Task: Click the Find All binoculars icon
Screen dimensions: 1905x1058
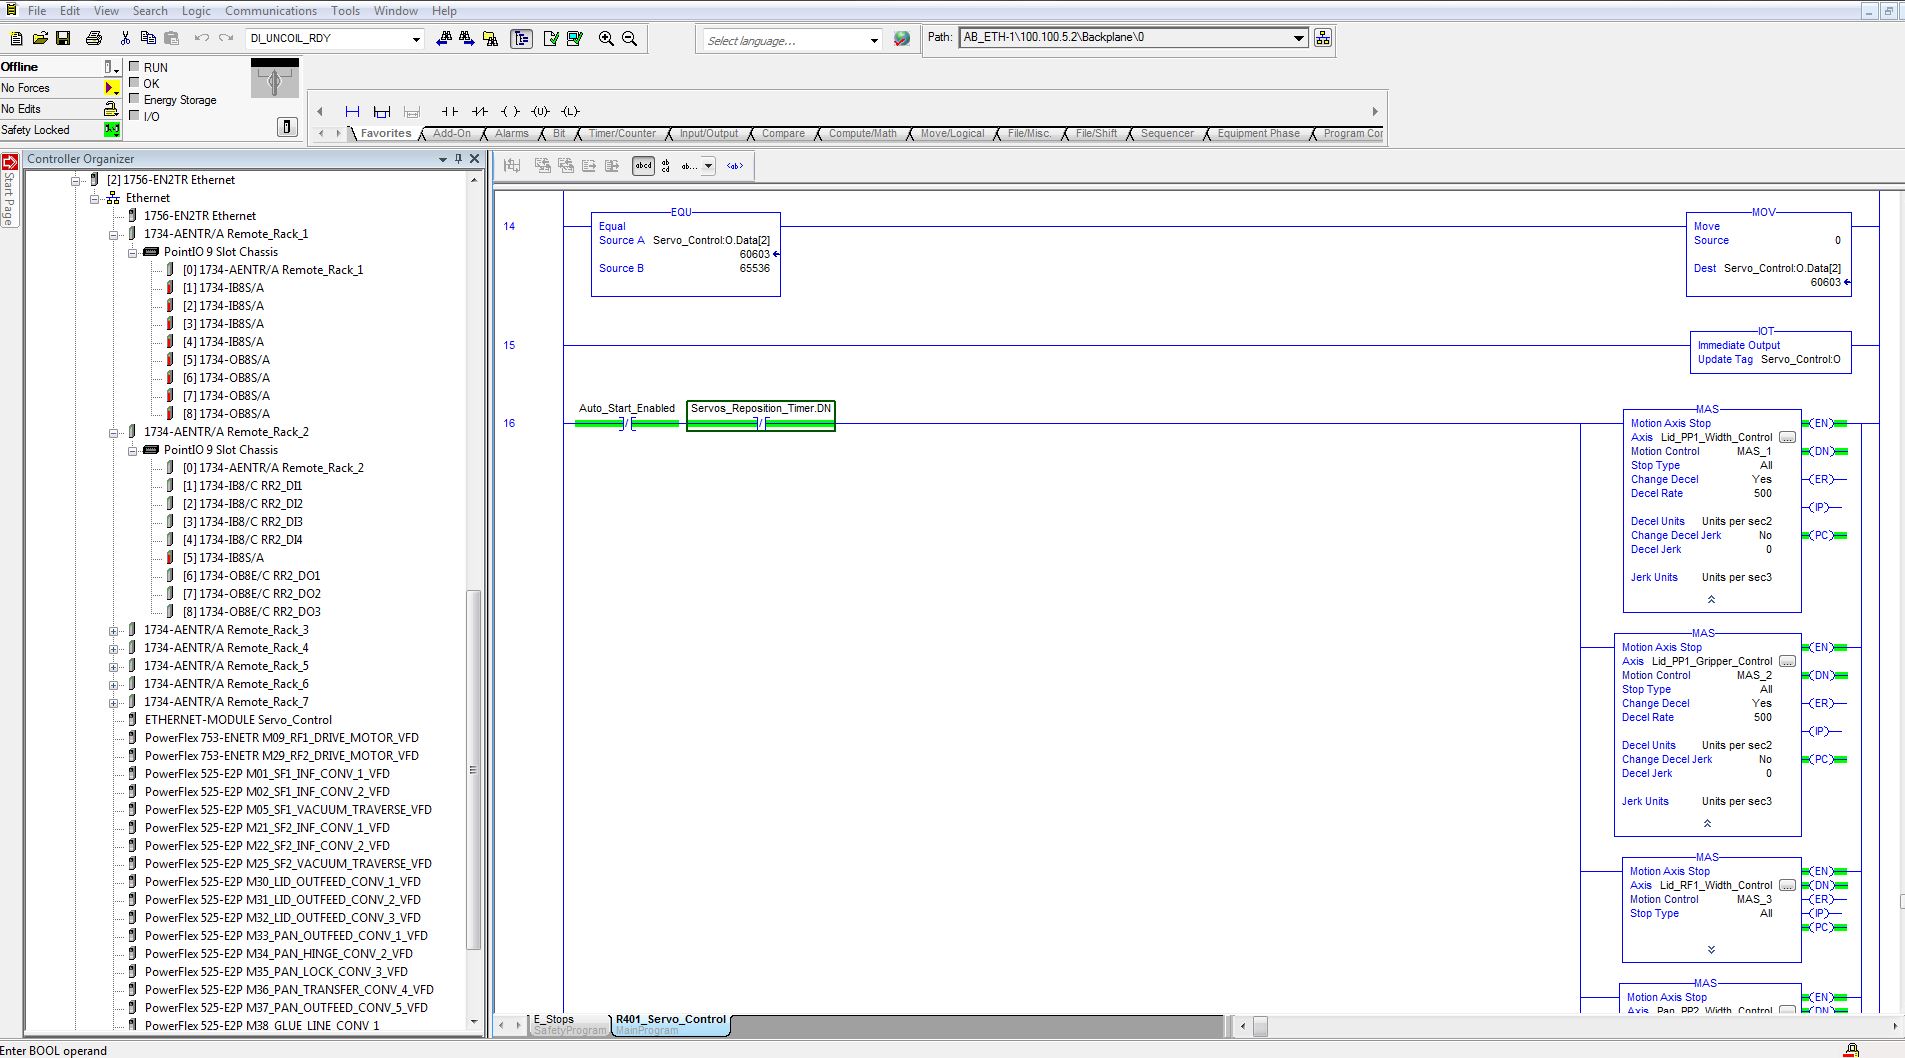Action: 490,38
